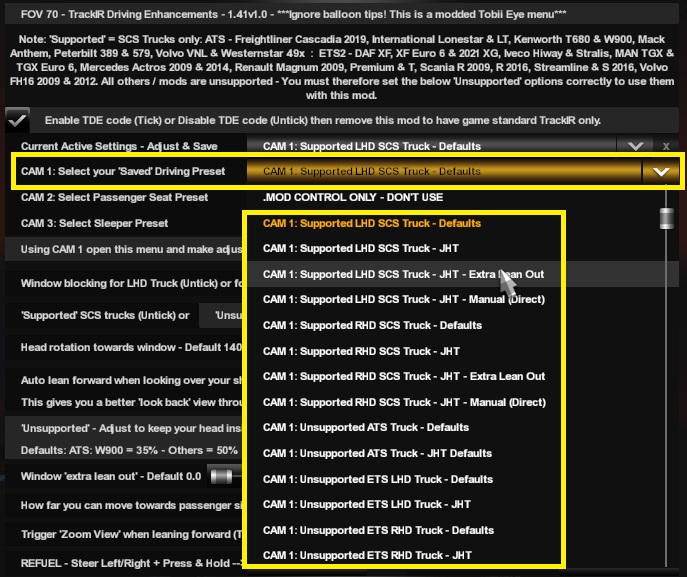The image size is (687, 577).
Task: Select 'Unsupported ETS RHD Truck - JHT'
Action: pos(367,556)
